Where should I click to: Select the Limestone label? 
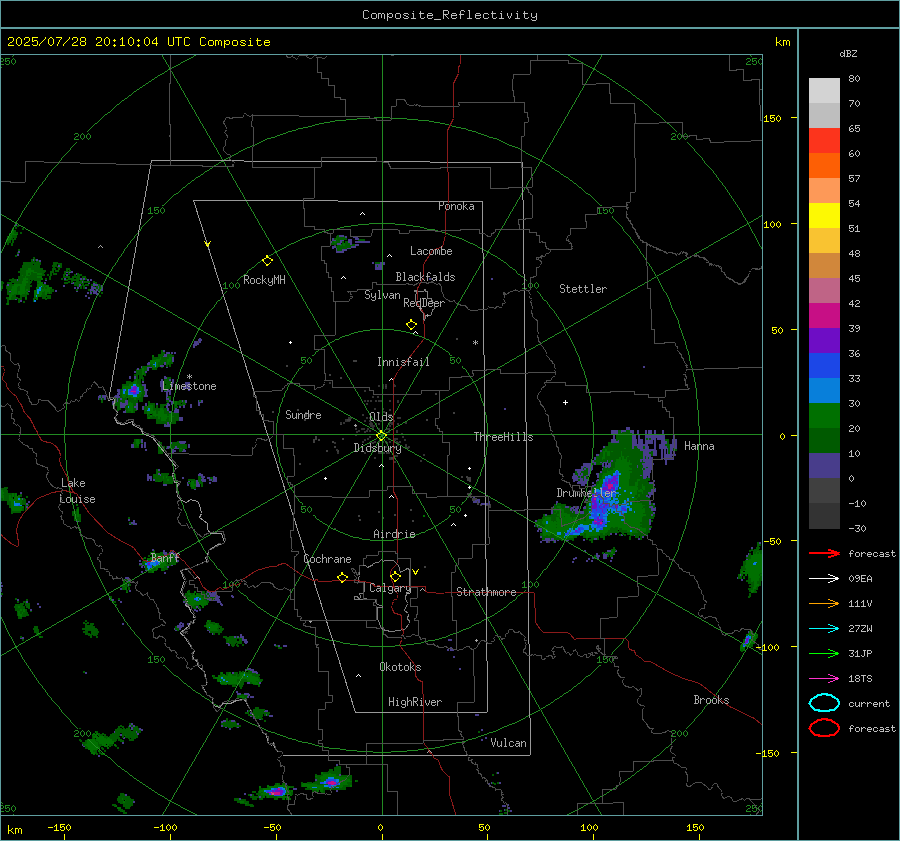pyautogui.click(x=189, y=386)
